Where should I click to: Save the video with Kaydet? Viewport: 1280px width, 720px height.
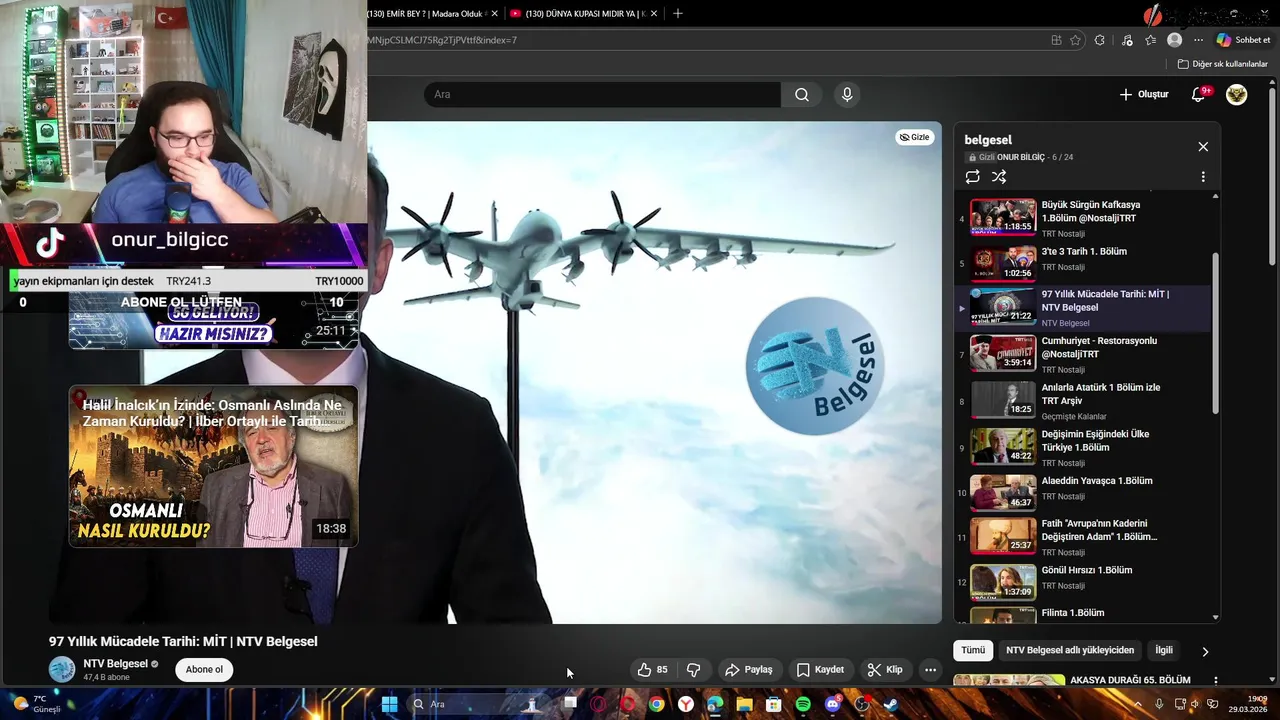tap(820, 670)
